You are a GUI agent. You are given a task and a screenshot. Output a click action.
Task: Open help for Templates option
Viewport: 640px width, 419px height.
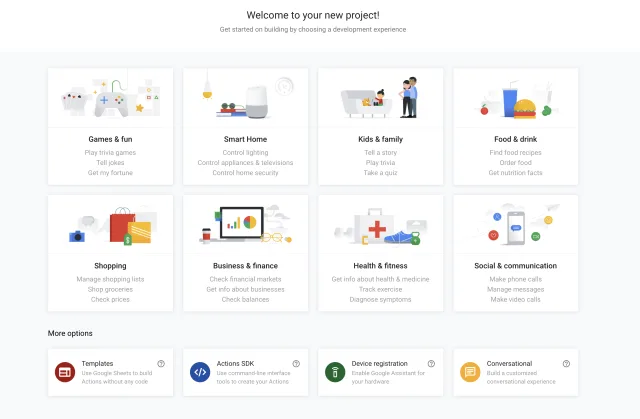[161, 364]
